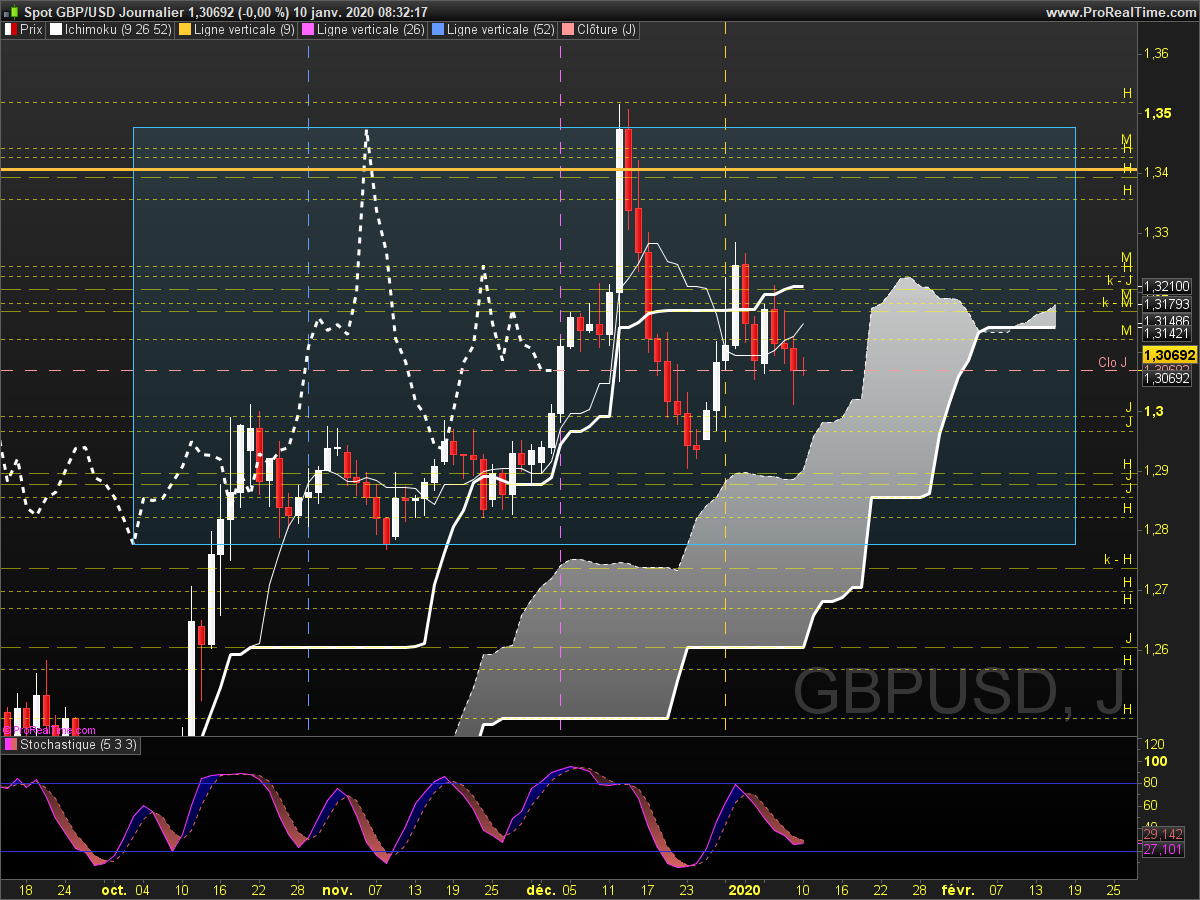1200x900 pixels.
Task: Click the stochastic value label 27,101
Action: [1161, 850]
